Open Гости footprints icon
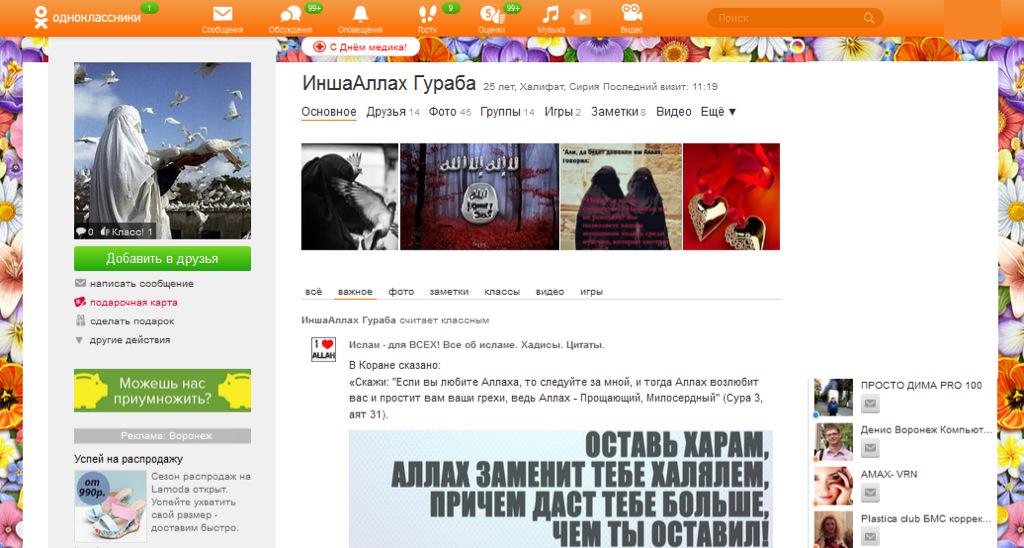Screen dimensions: 1024x548 tap(427, 14)
